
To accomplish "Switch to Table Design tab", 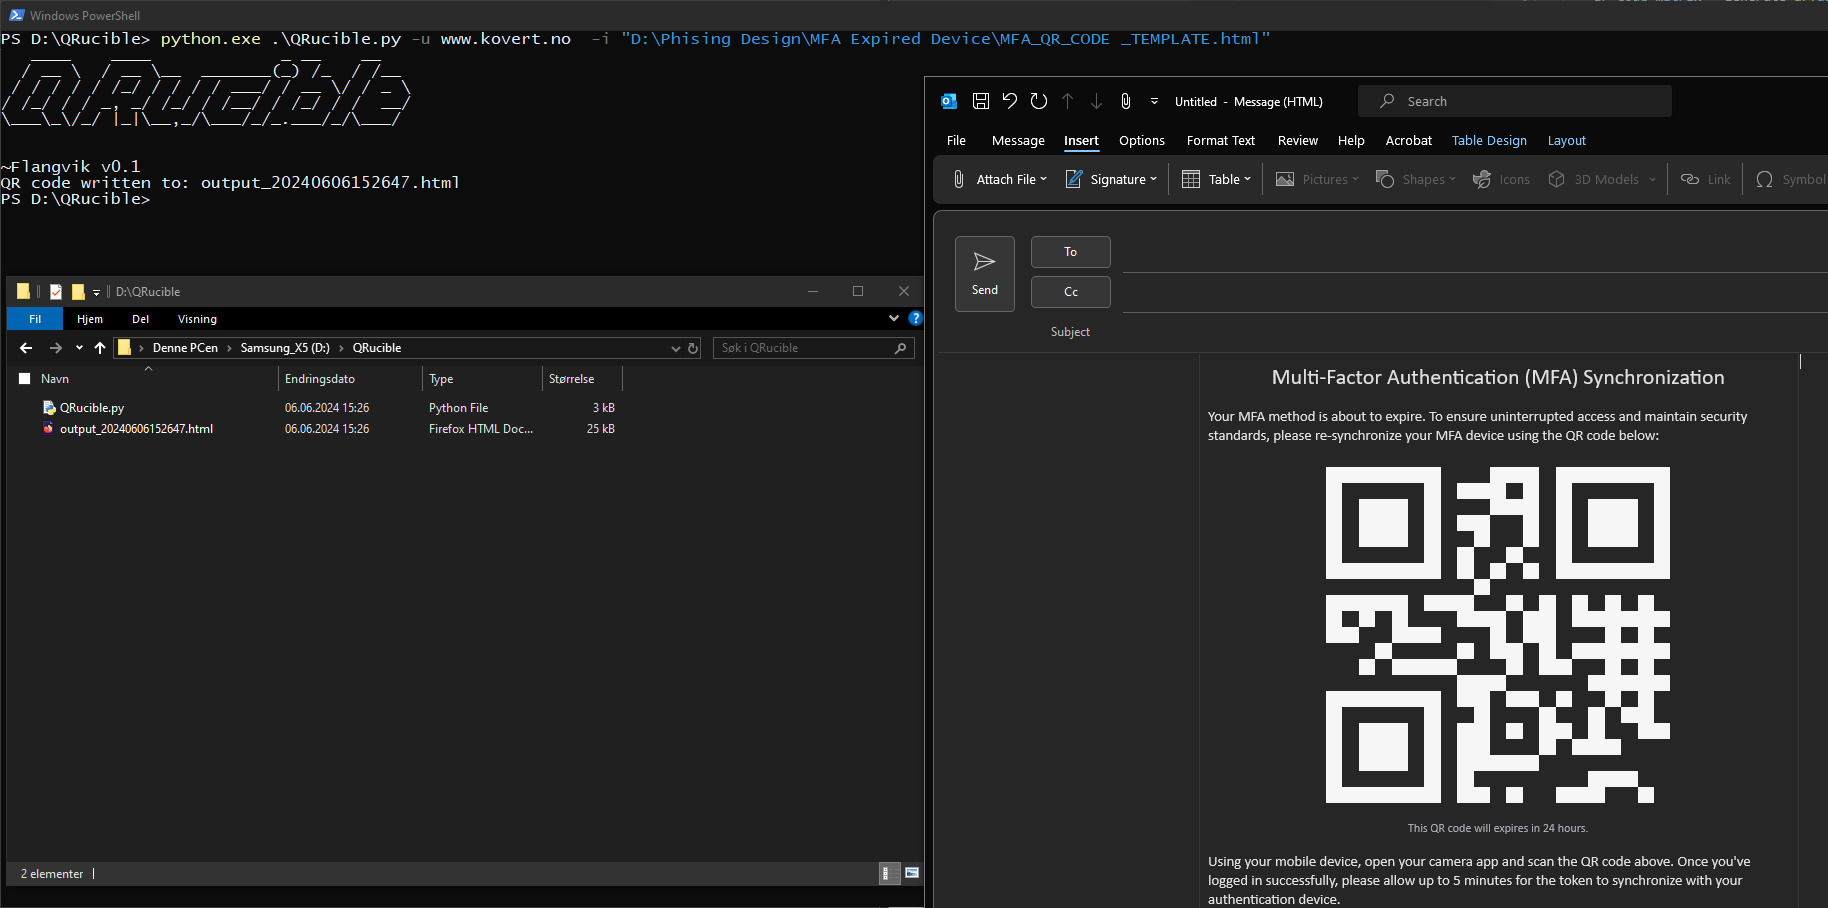I will [x=1489, y=141].
